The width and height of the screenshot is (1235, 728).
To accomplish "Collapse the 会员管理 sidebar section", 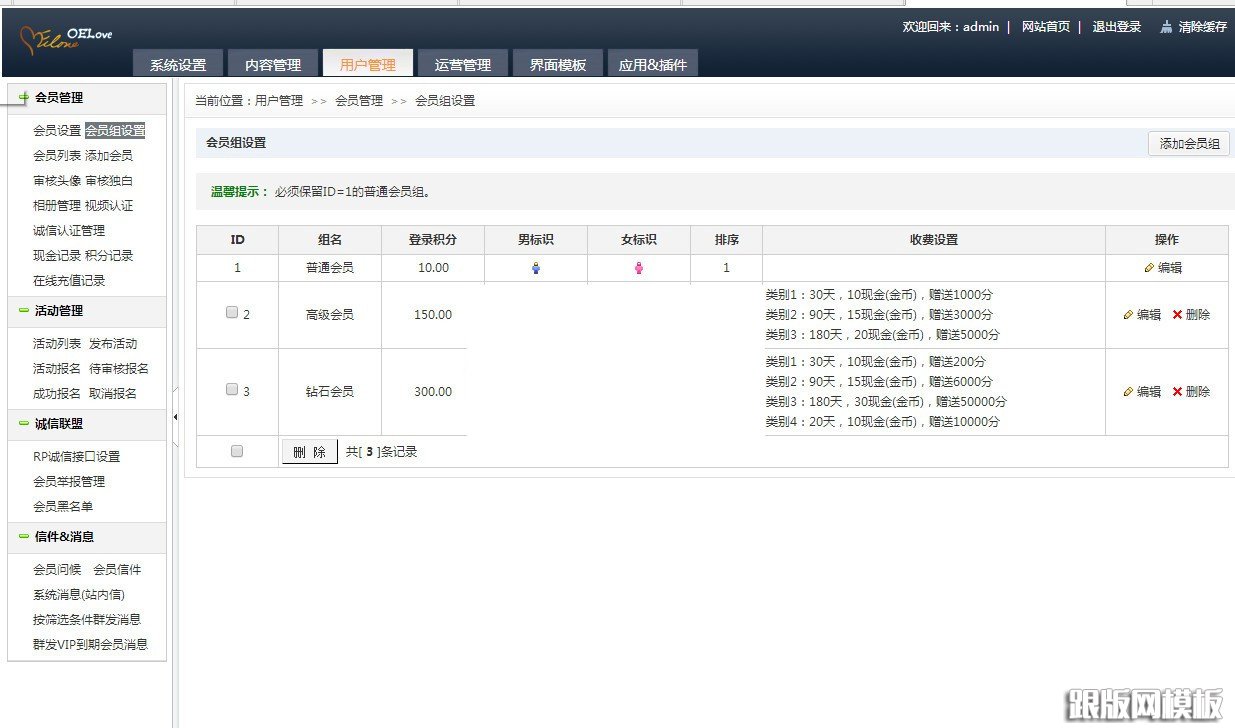I will pos(22,96).
